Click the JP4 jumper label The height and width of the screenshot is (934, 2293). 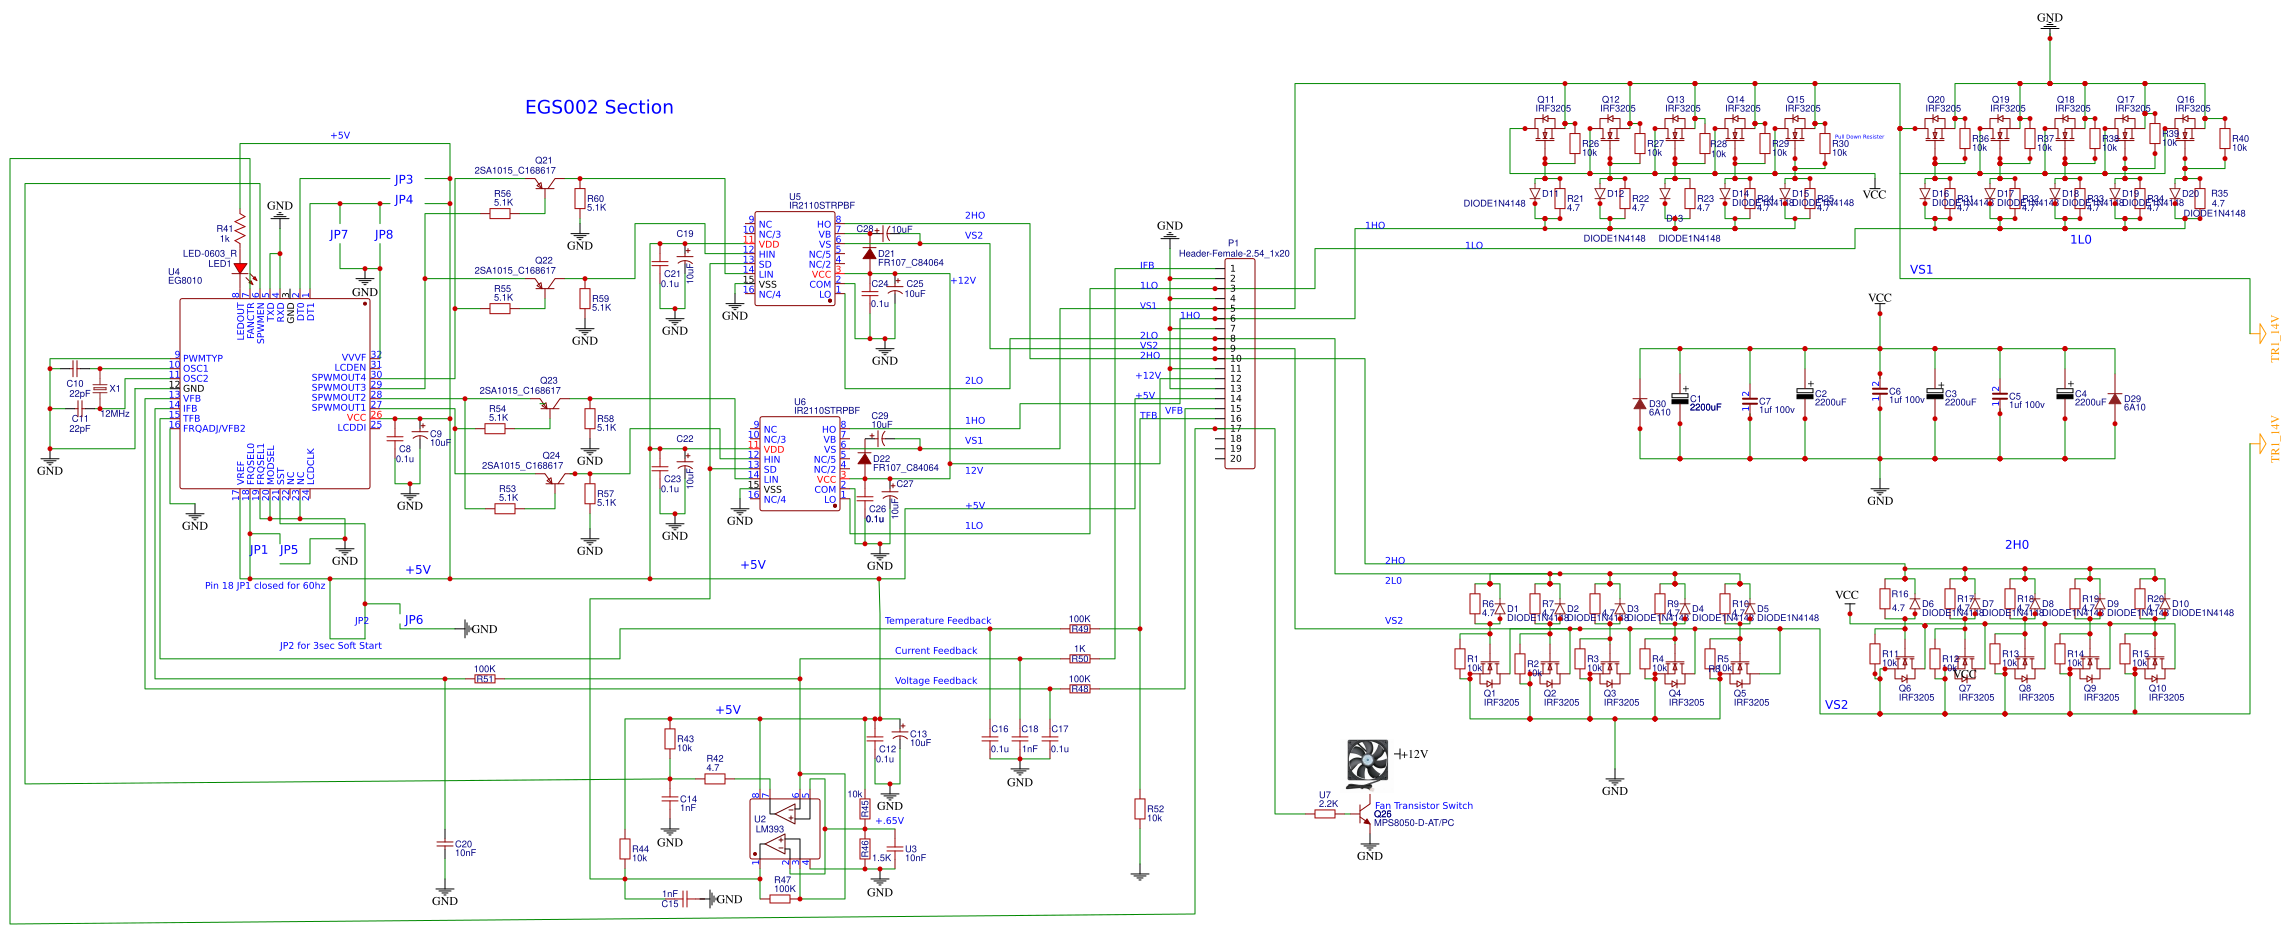403,200
